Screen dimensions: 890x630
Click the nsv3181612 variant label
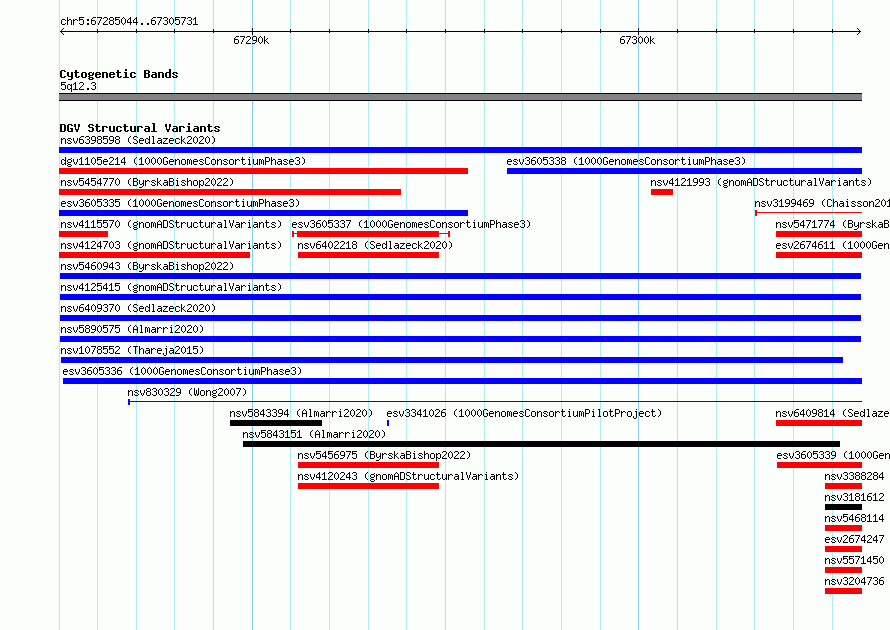pos(854,497)
